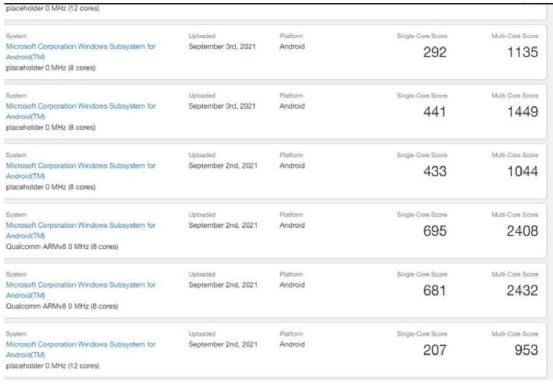Image resolution: width=553 pixels, height=384 pixels.
Task: Click the multi-core score 1449
Action: [x=523, y=112]
